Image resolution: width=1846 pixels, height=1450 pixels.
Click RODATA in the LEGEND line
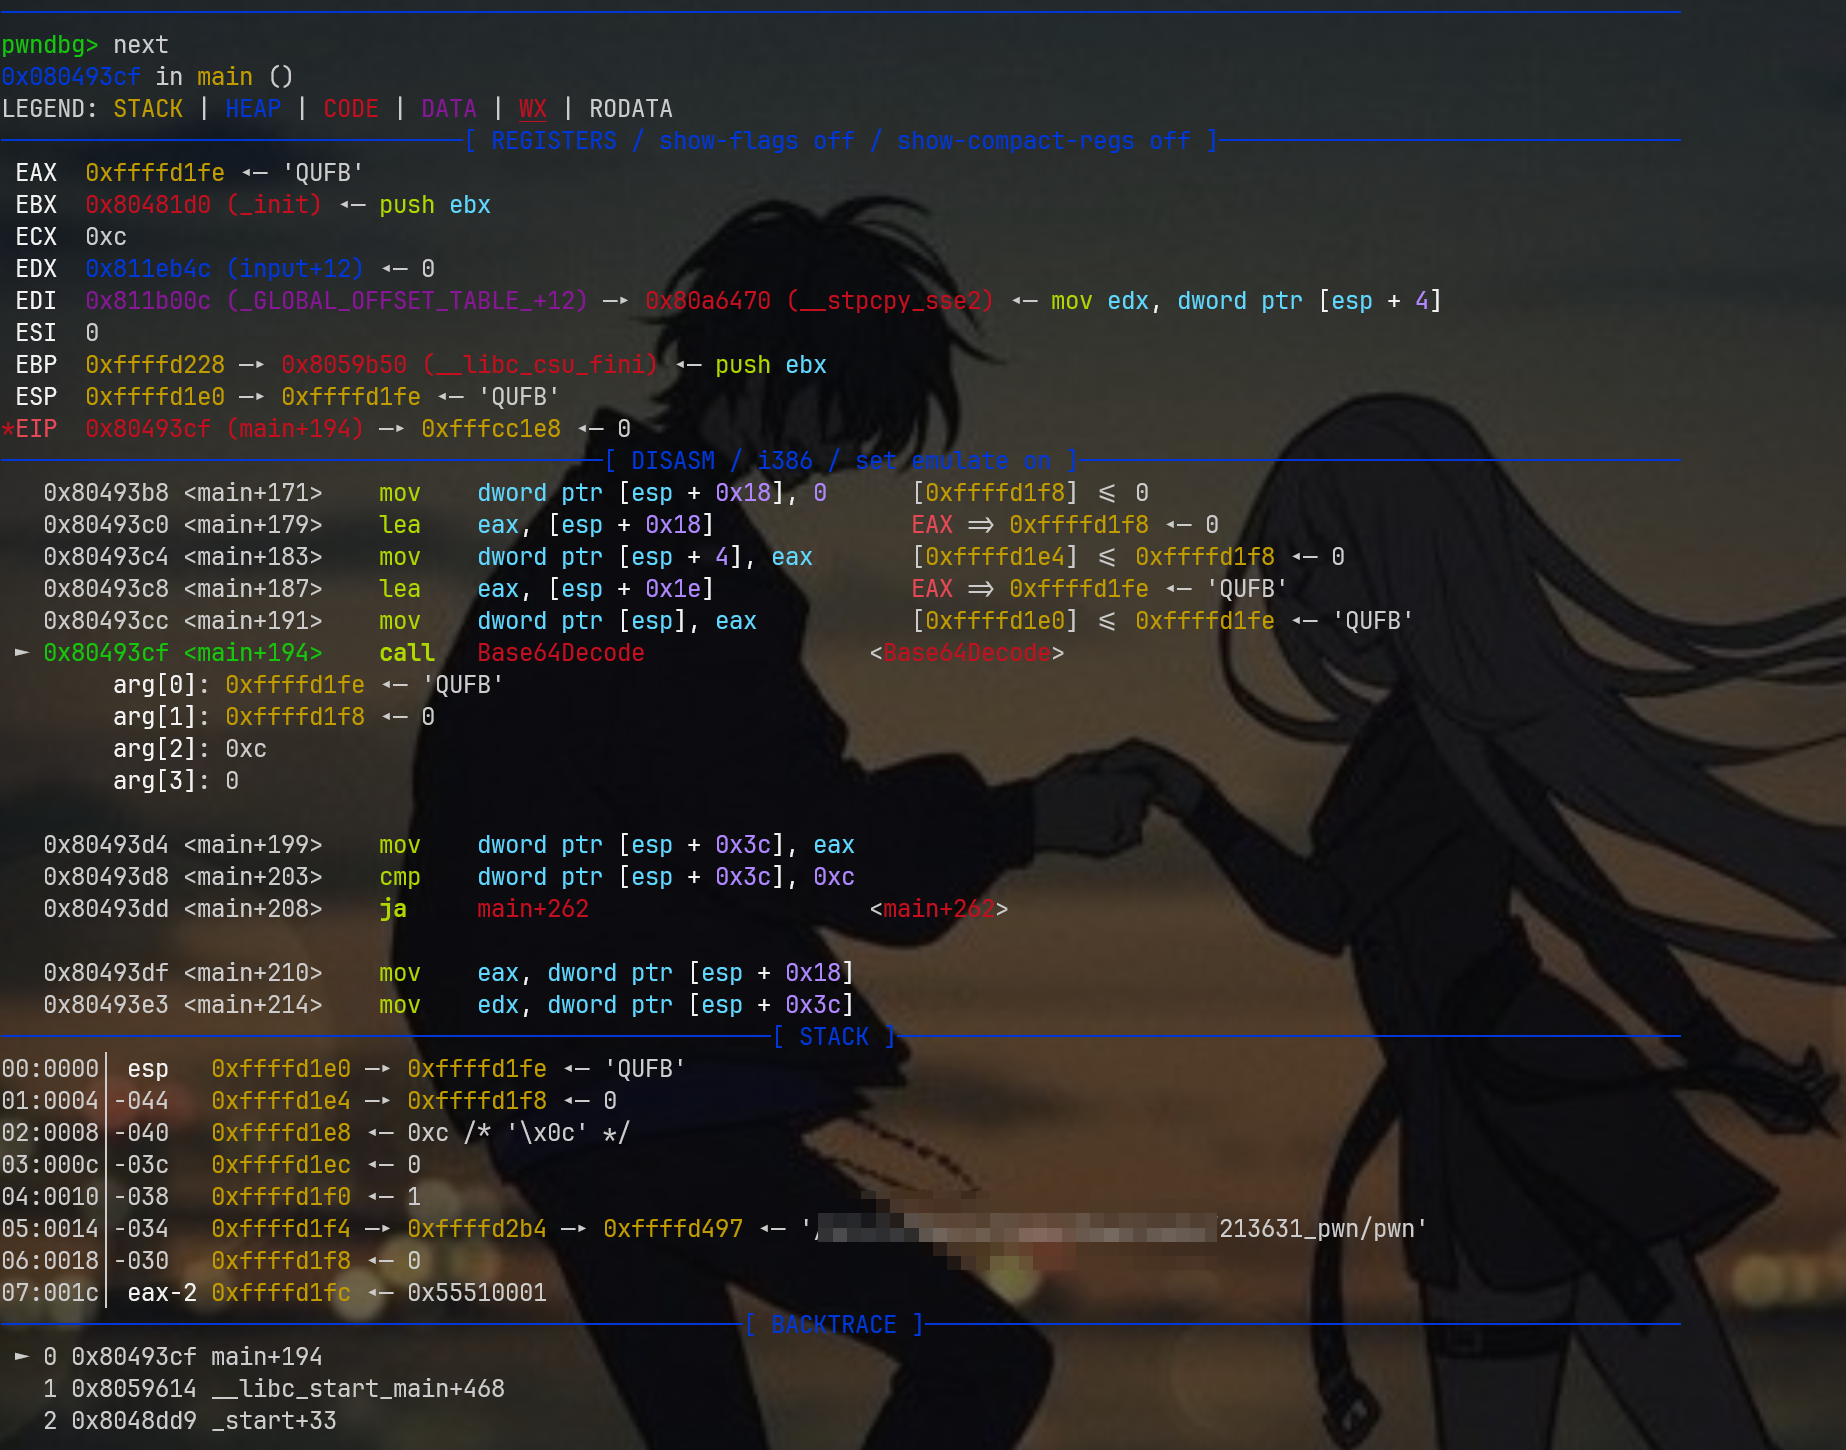pos(631,109)
